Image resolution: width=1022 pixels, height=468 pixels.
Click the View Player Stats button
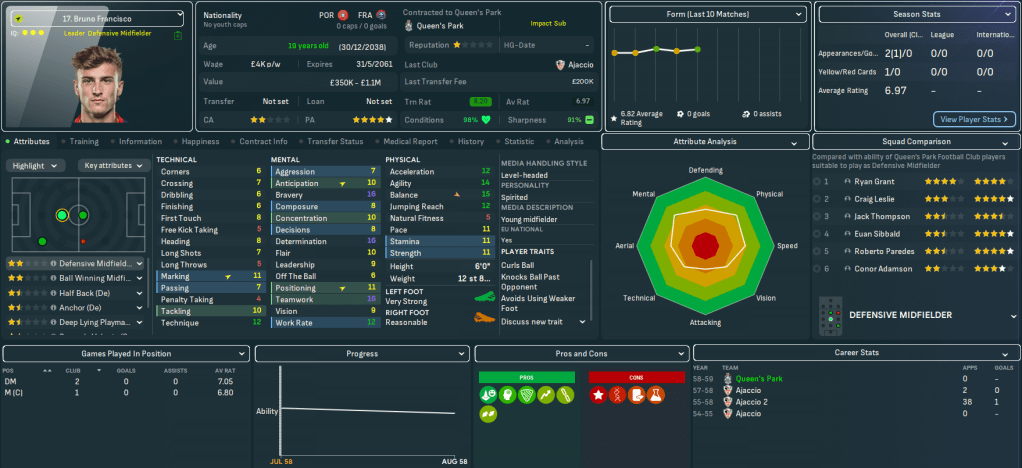point(973,119)
